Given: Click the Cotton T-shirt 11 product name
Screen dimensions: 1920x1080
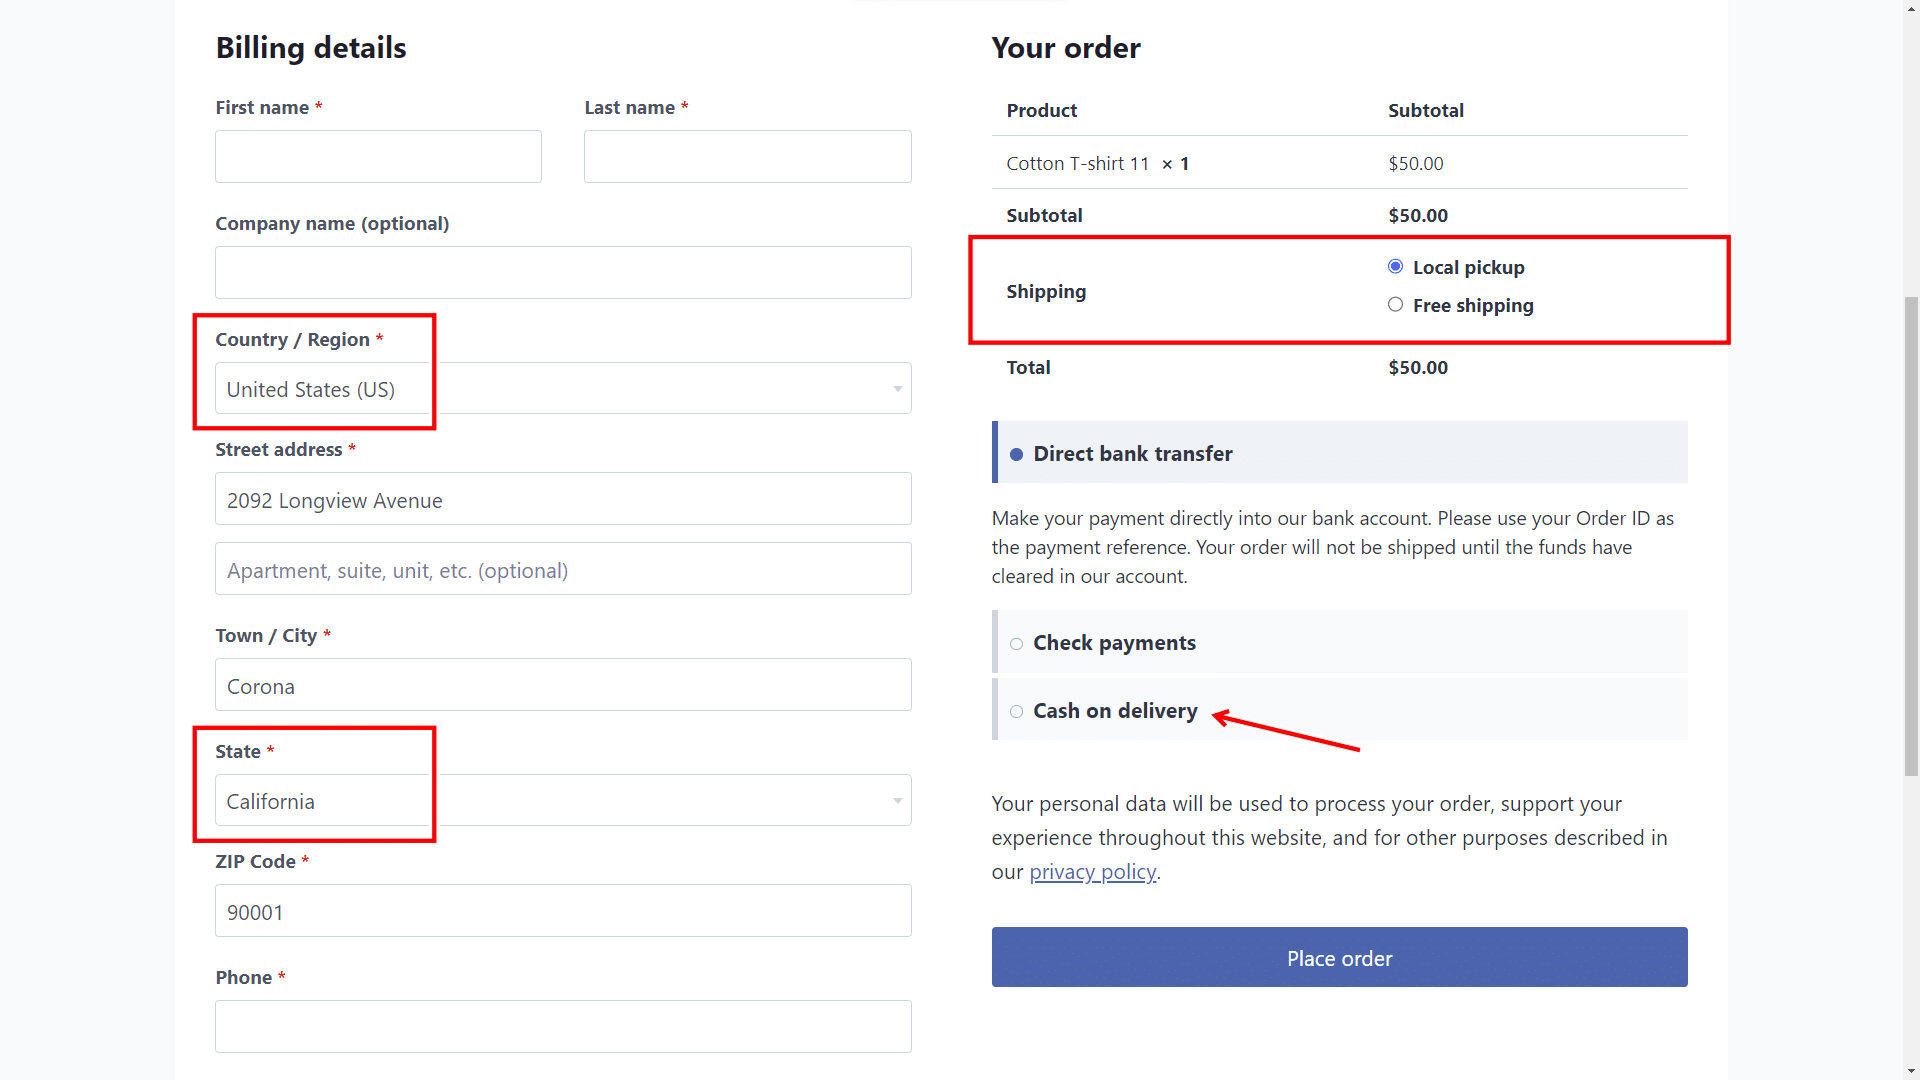Looking at the screenshot, I should [x=1077, y=163].
